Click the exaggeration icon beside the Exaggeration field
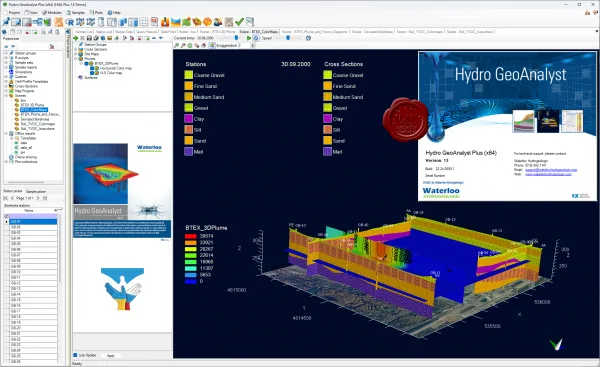Viewport: 600px width, 367px height. (212, 46)
